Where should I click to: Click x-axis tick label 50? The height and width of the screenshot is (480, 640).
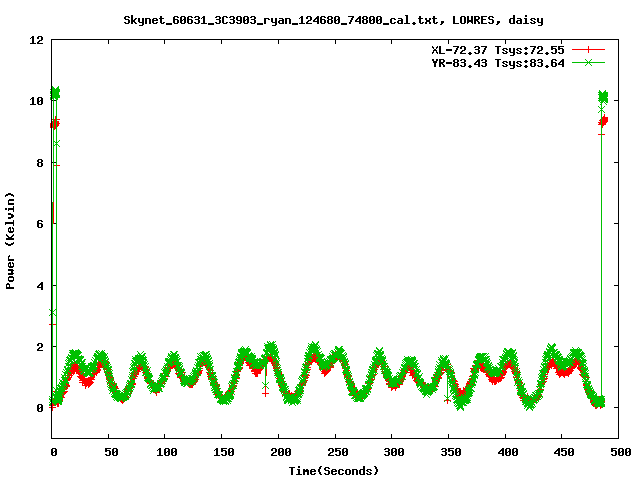111,452
